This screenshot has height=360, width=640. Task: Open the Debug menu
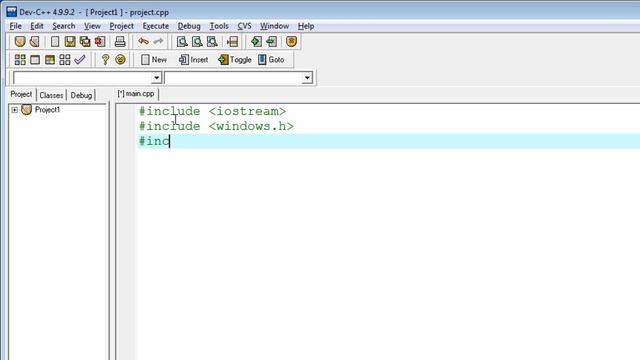(x=189, y=26)
